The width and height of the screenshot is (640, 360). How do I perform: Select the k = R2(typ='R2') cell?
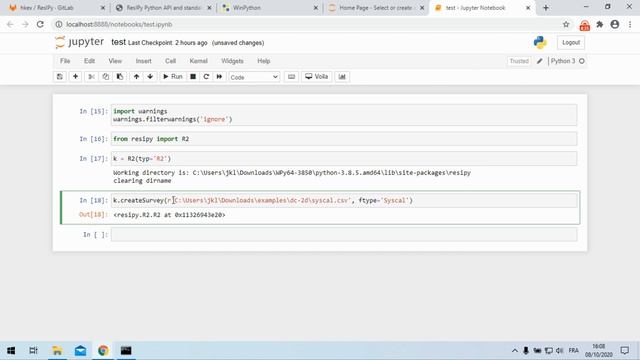tap(344, 159)
